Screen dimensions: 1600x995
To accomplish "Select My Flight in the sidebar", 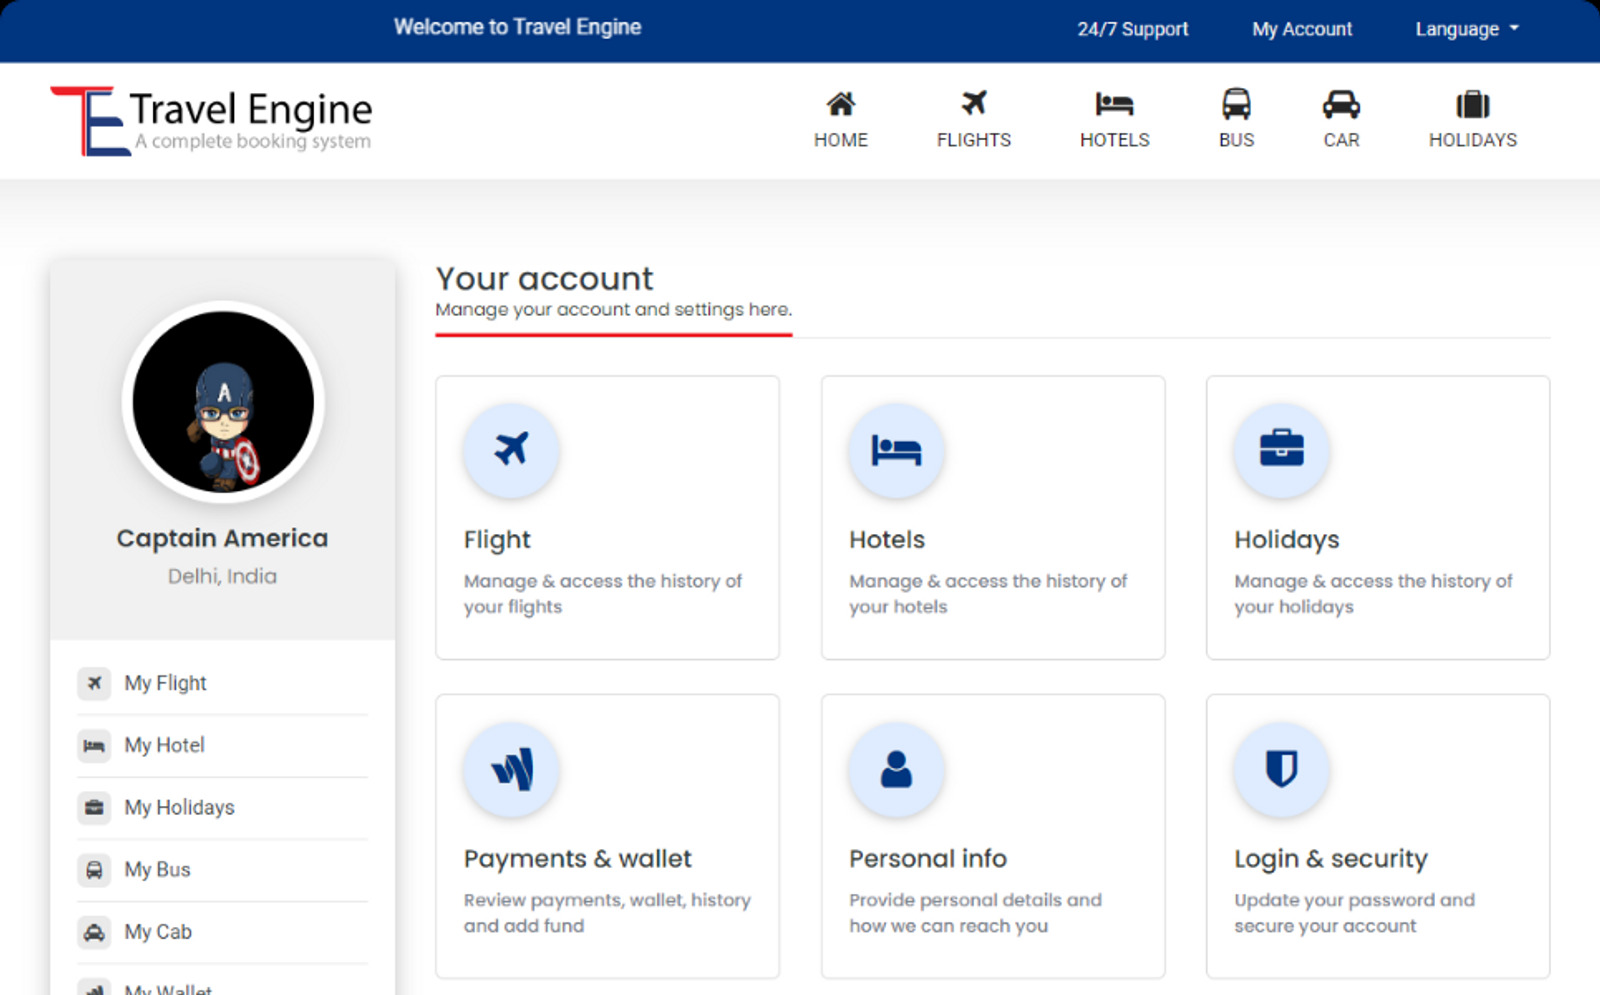I will 164,683.
